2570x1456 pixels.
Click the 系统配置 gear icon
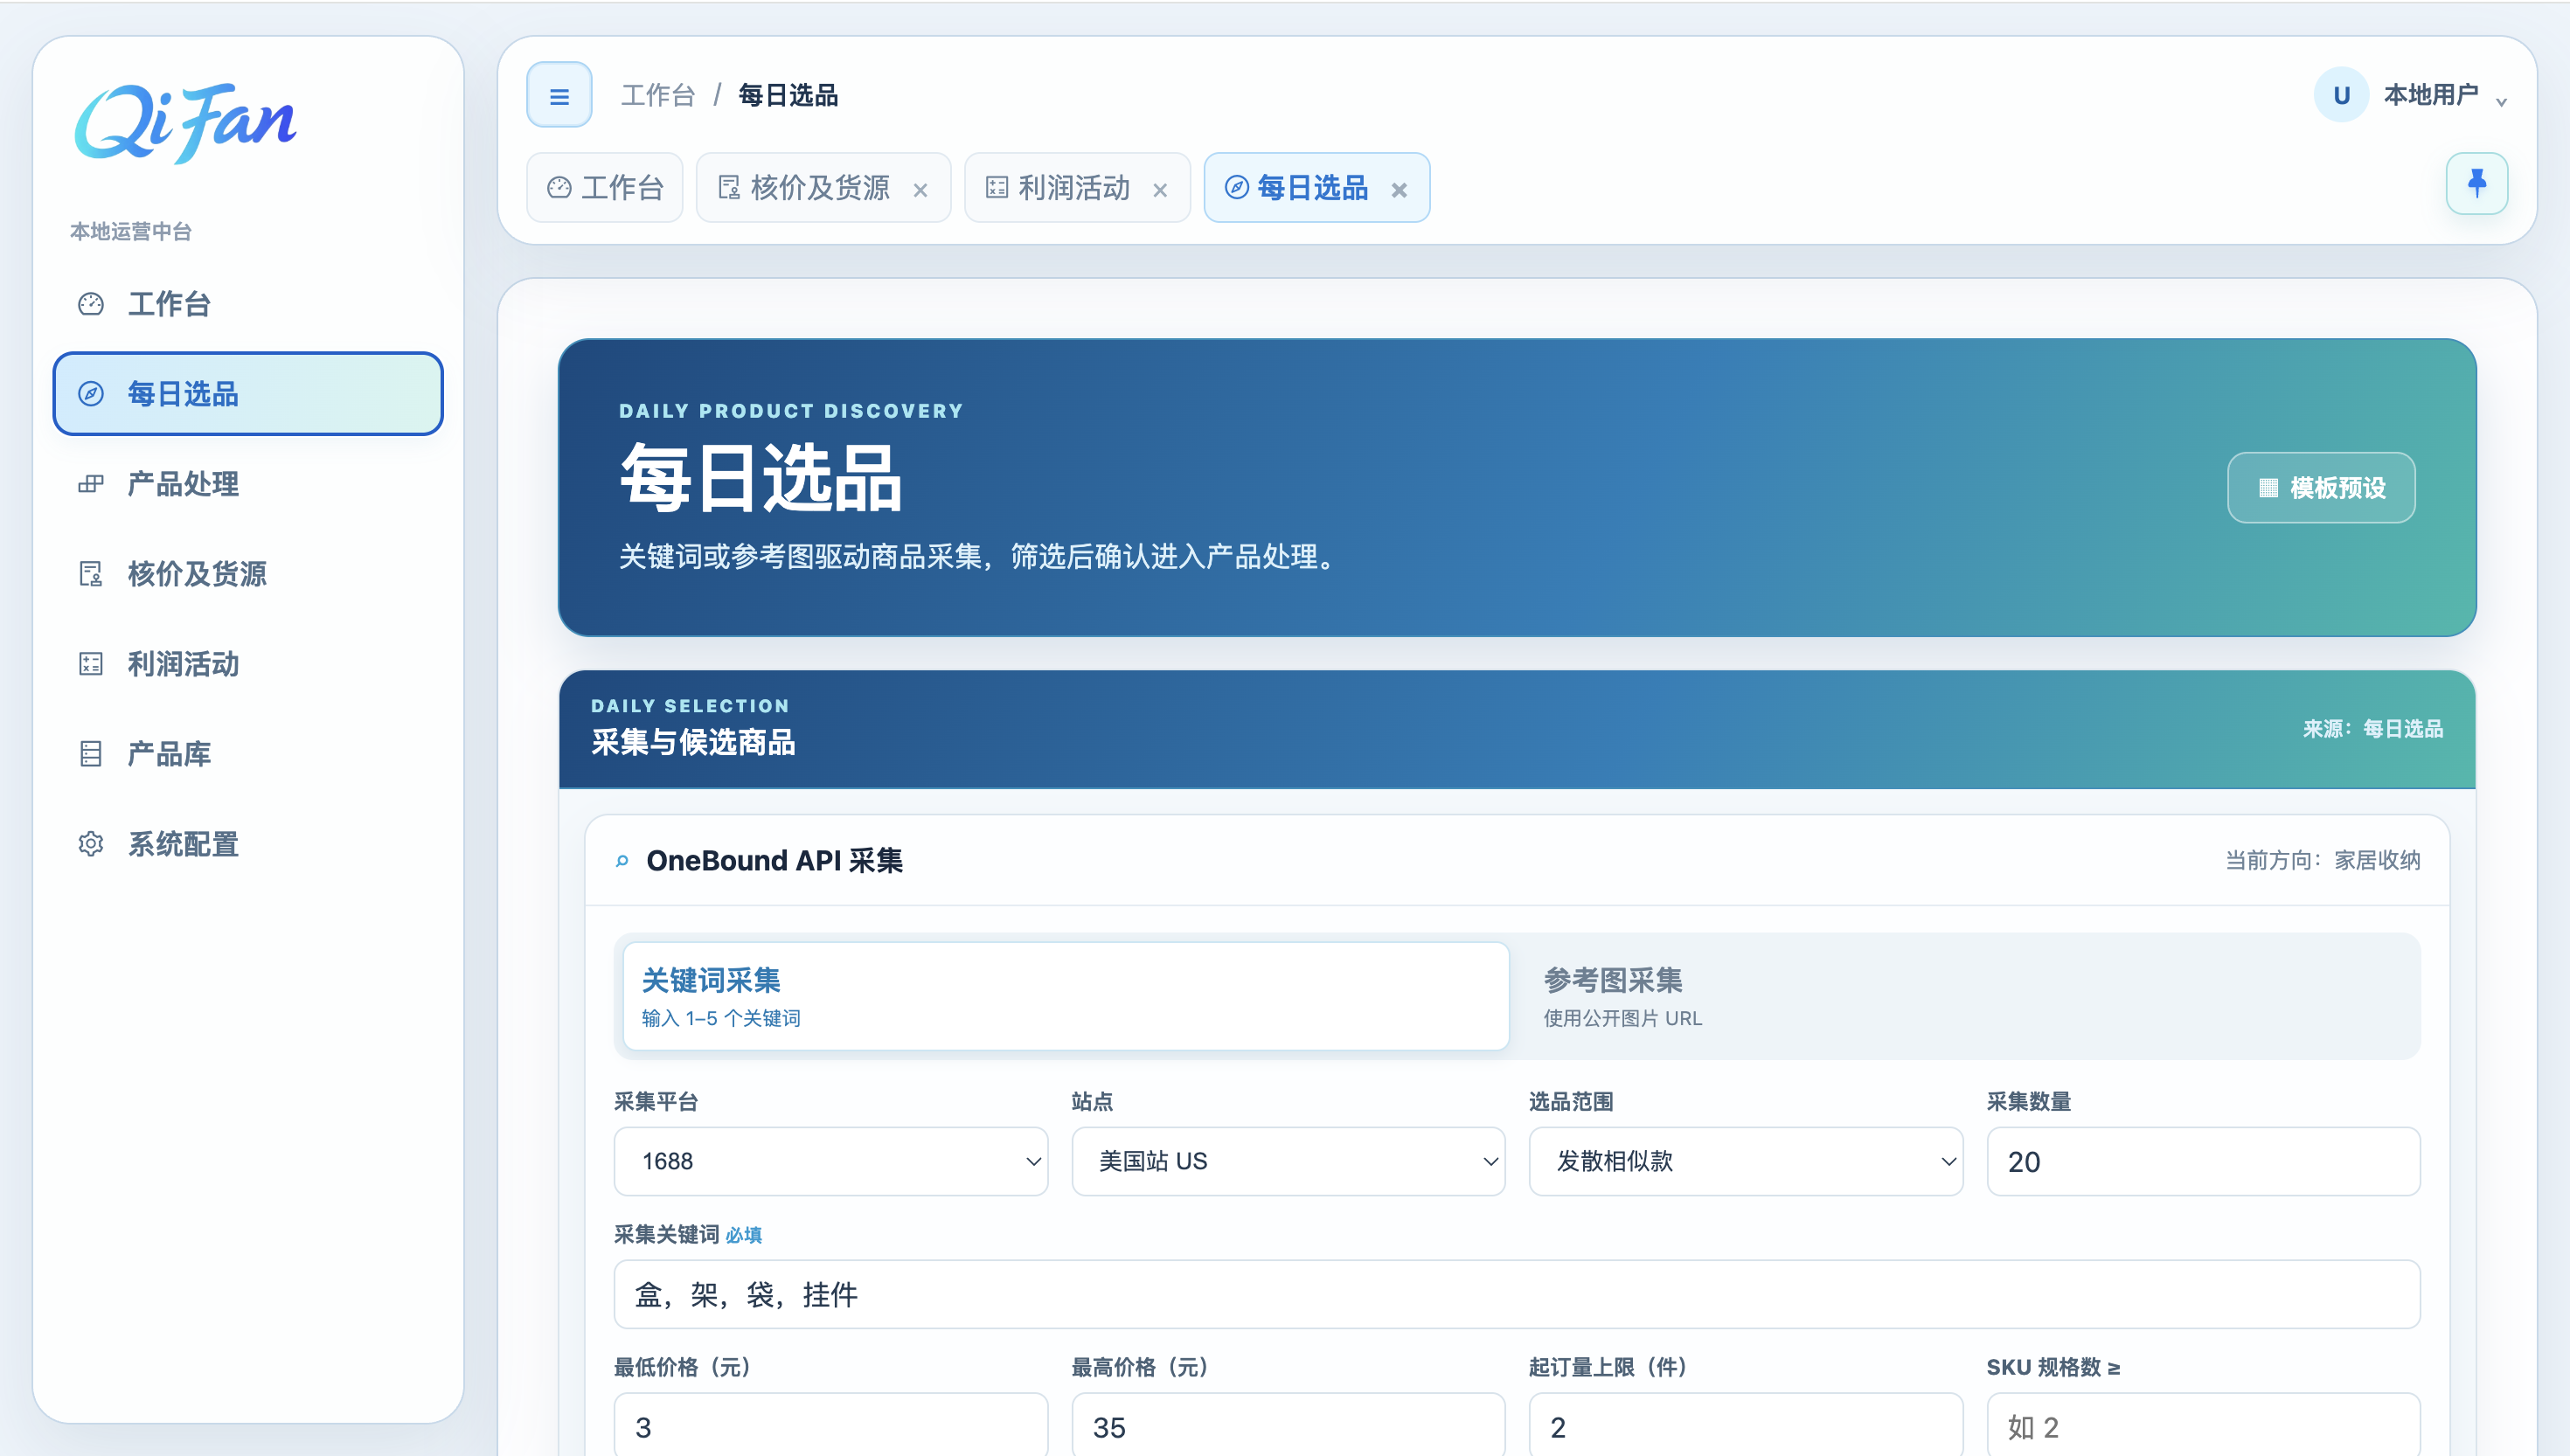91,844
